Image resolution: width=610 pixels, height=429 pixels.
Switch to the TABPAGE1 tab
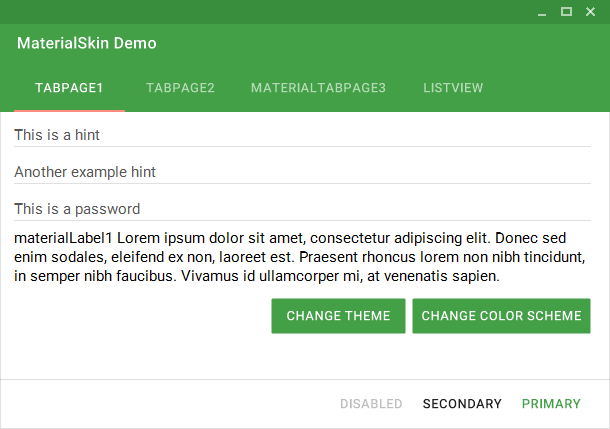pos(69,88)
